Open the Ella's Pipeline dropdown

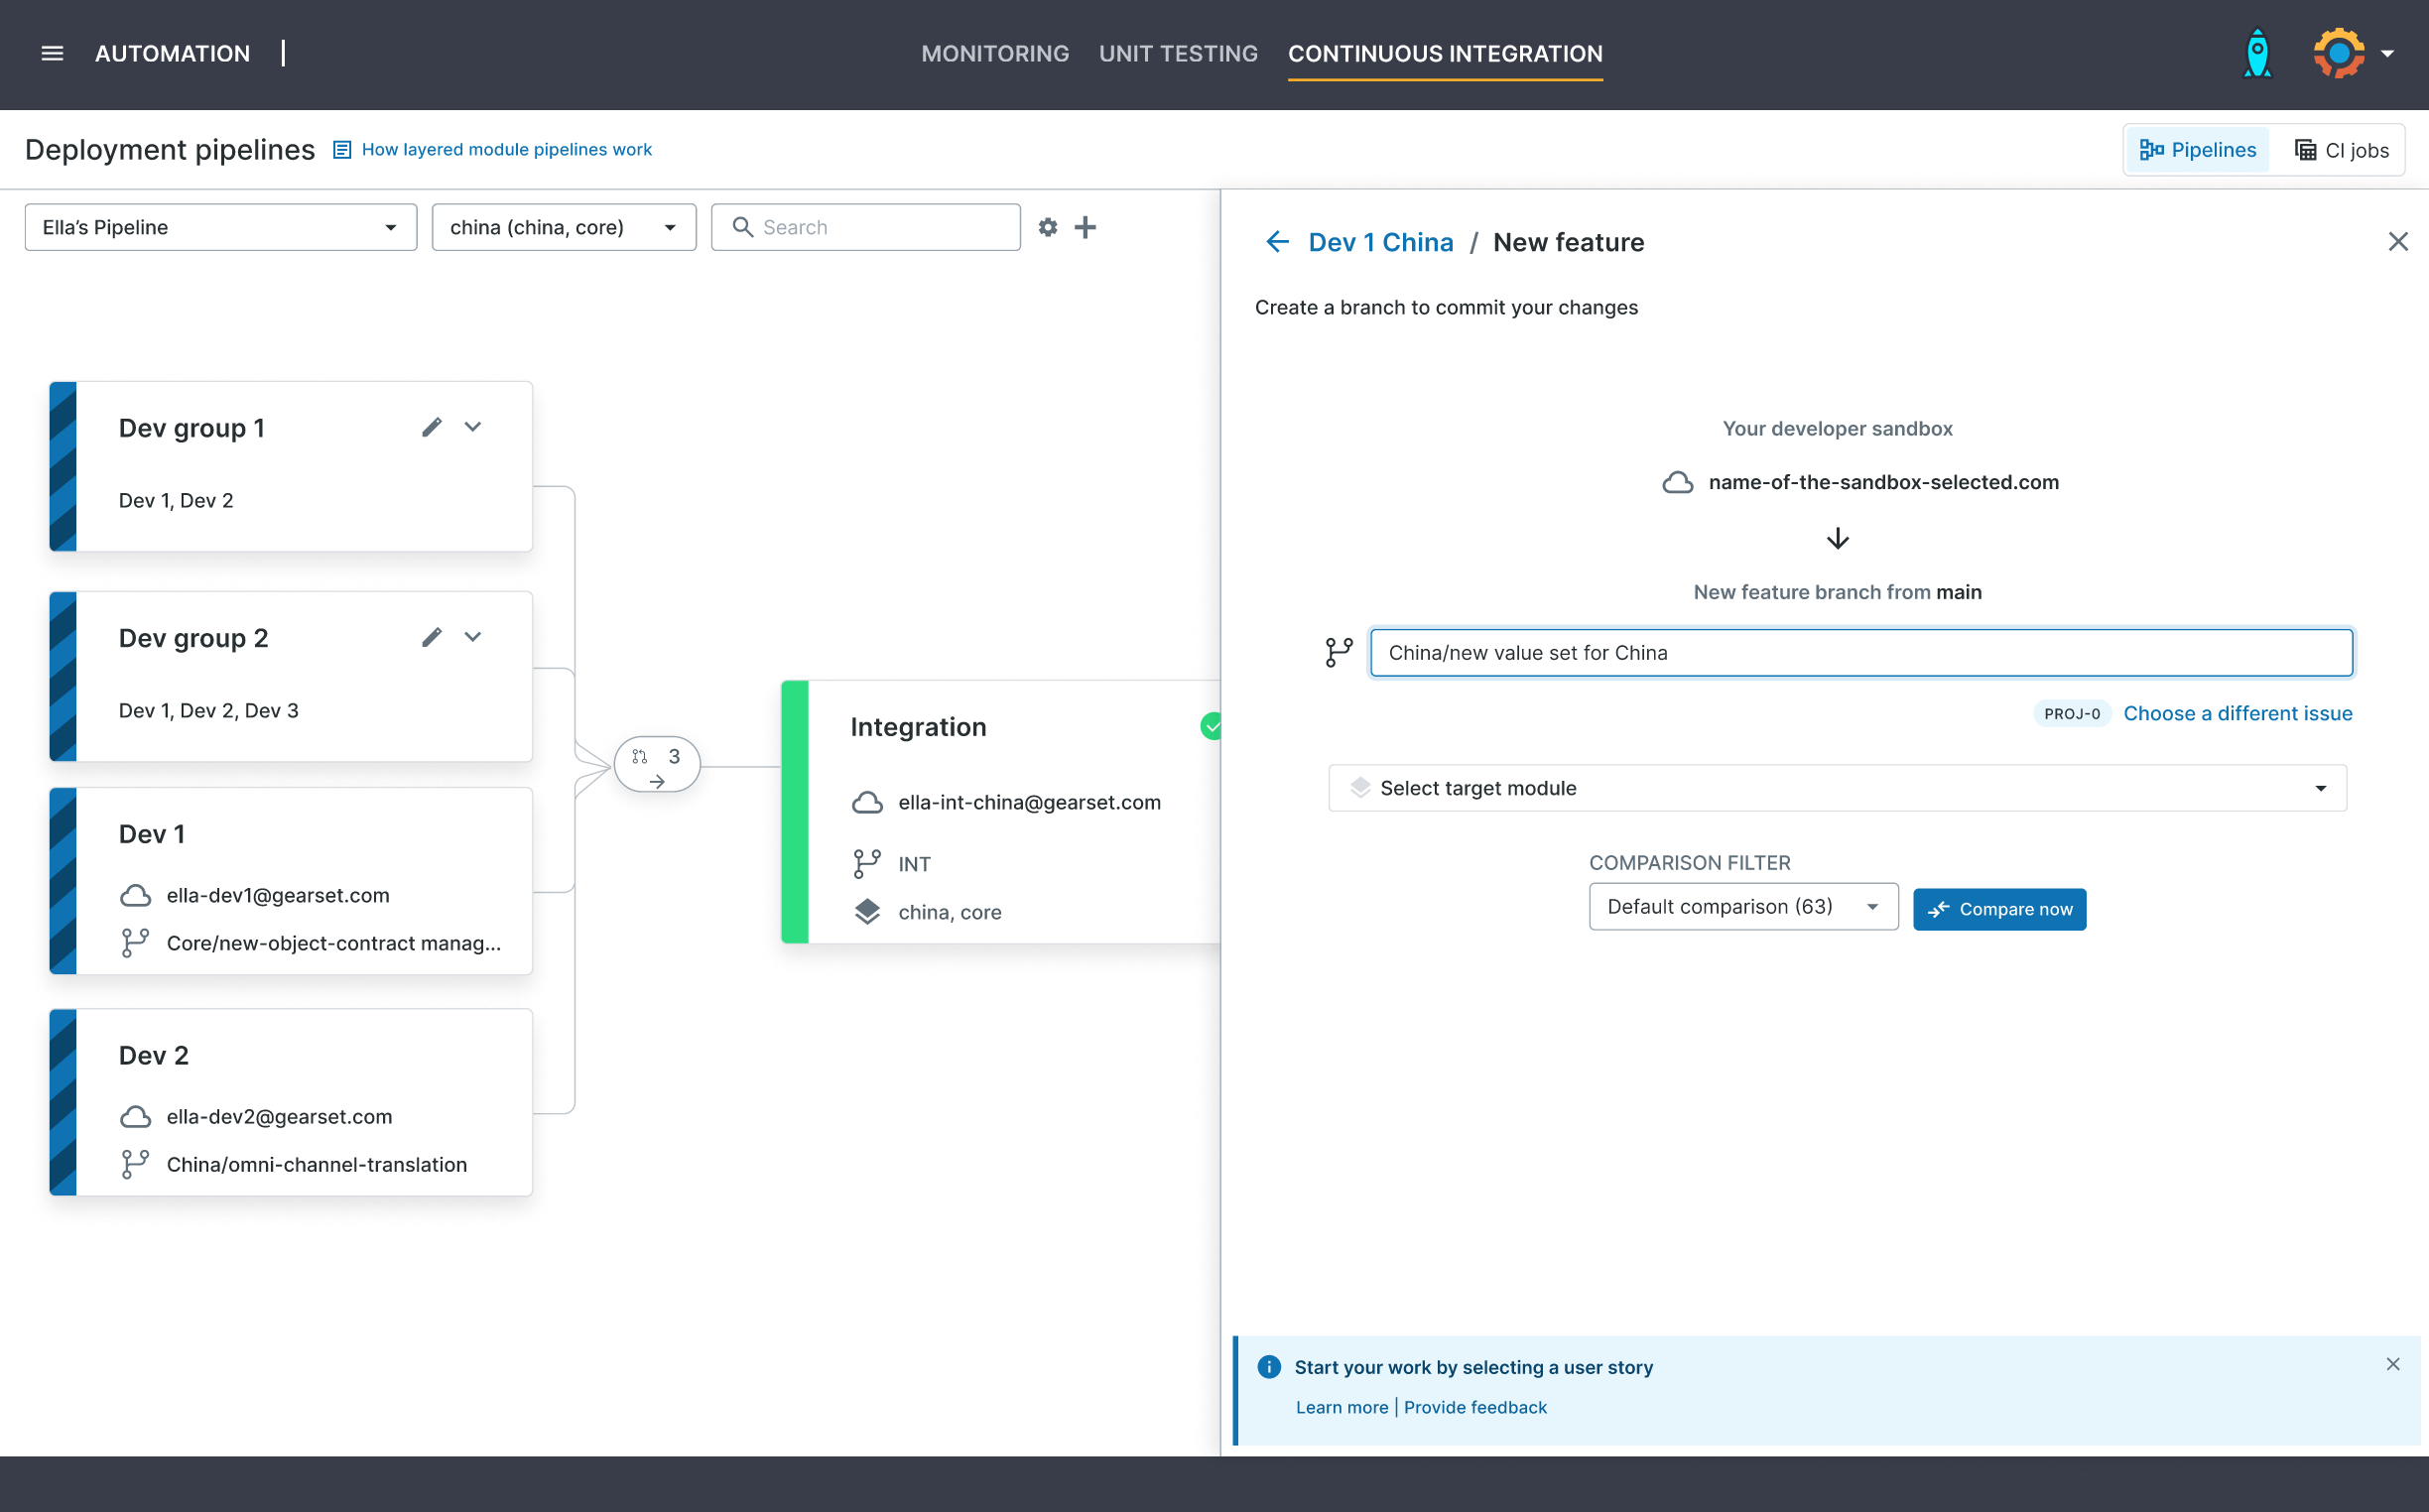[220, 227]
